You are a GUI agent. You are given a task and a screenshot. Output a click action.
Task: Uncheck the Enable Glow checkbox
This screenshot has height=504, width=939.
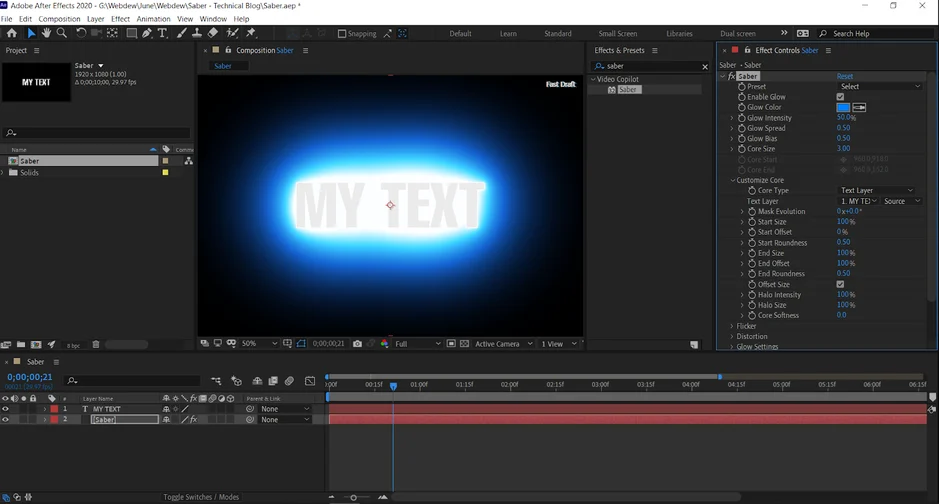[840, 97]
